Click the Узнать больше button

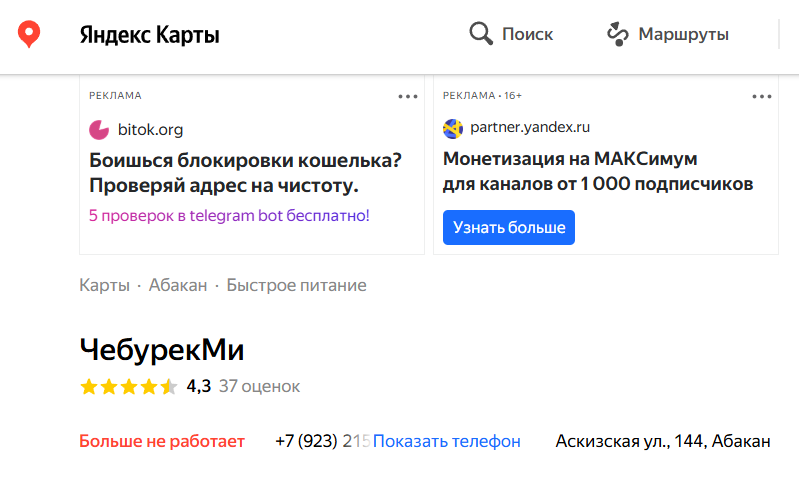509,227
